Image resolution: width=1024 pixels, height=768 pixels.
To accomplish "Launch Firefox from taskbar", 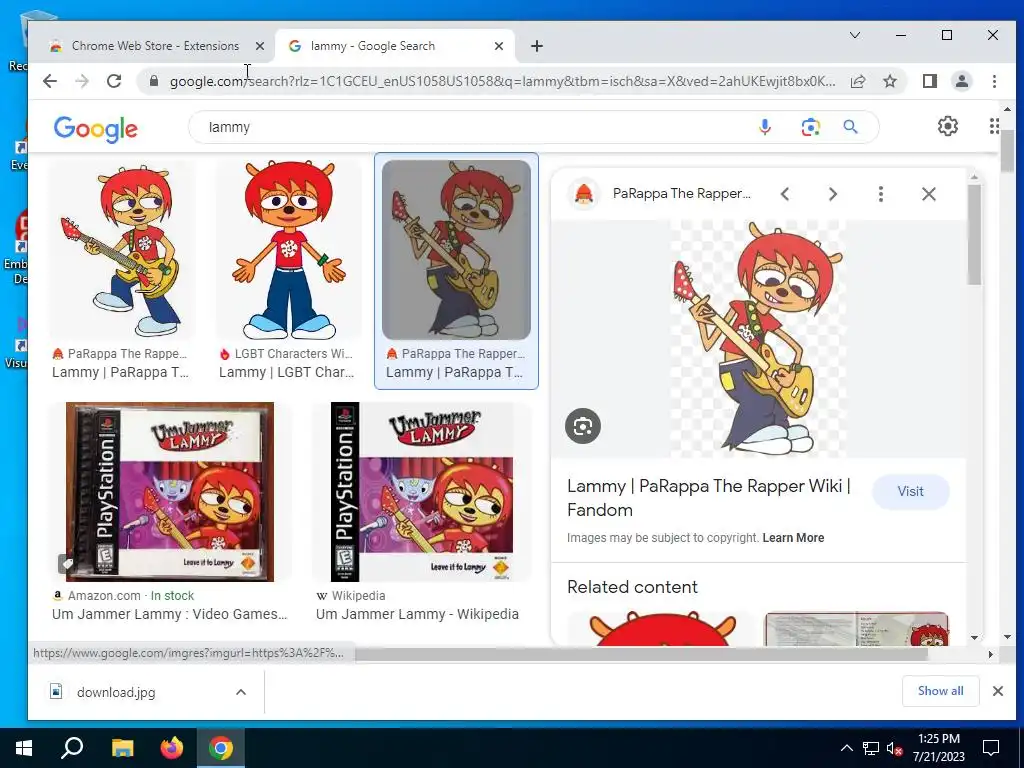I will coord(172,748).
